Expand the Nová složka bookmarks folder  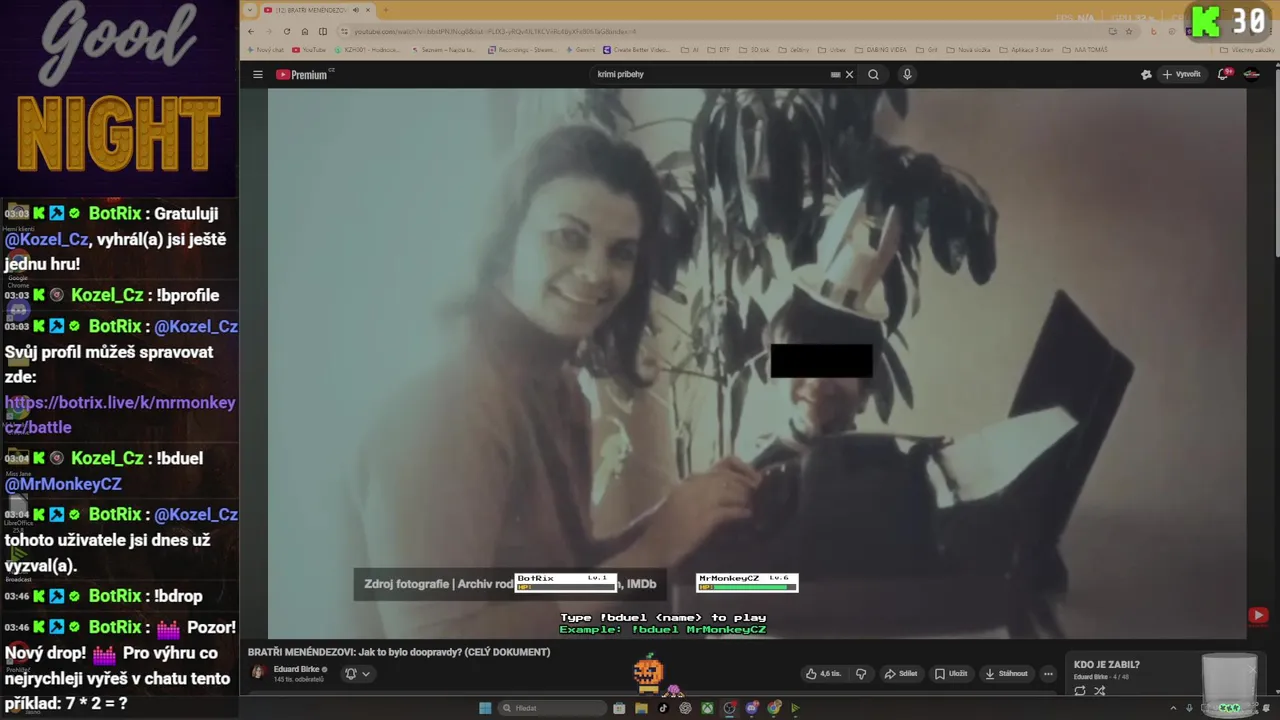[x=968, y=50]
